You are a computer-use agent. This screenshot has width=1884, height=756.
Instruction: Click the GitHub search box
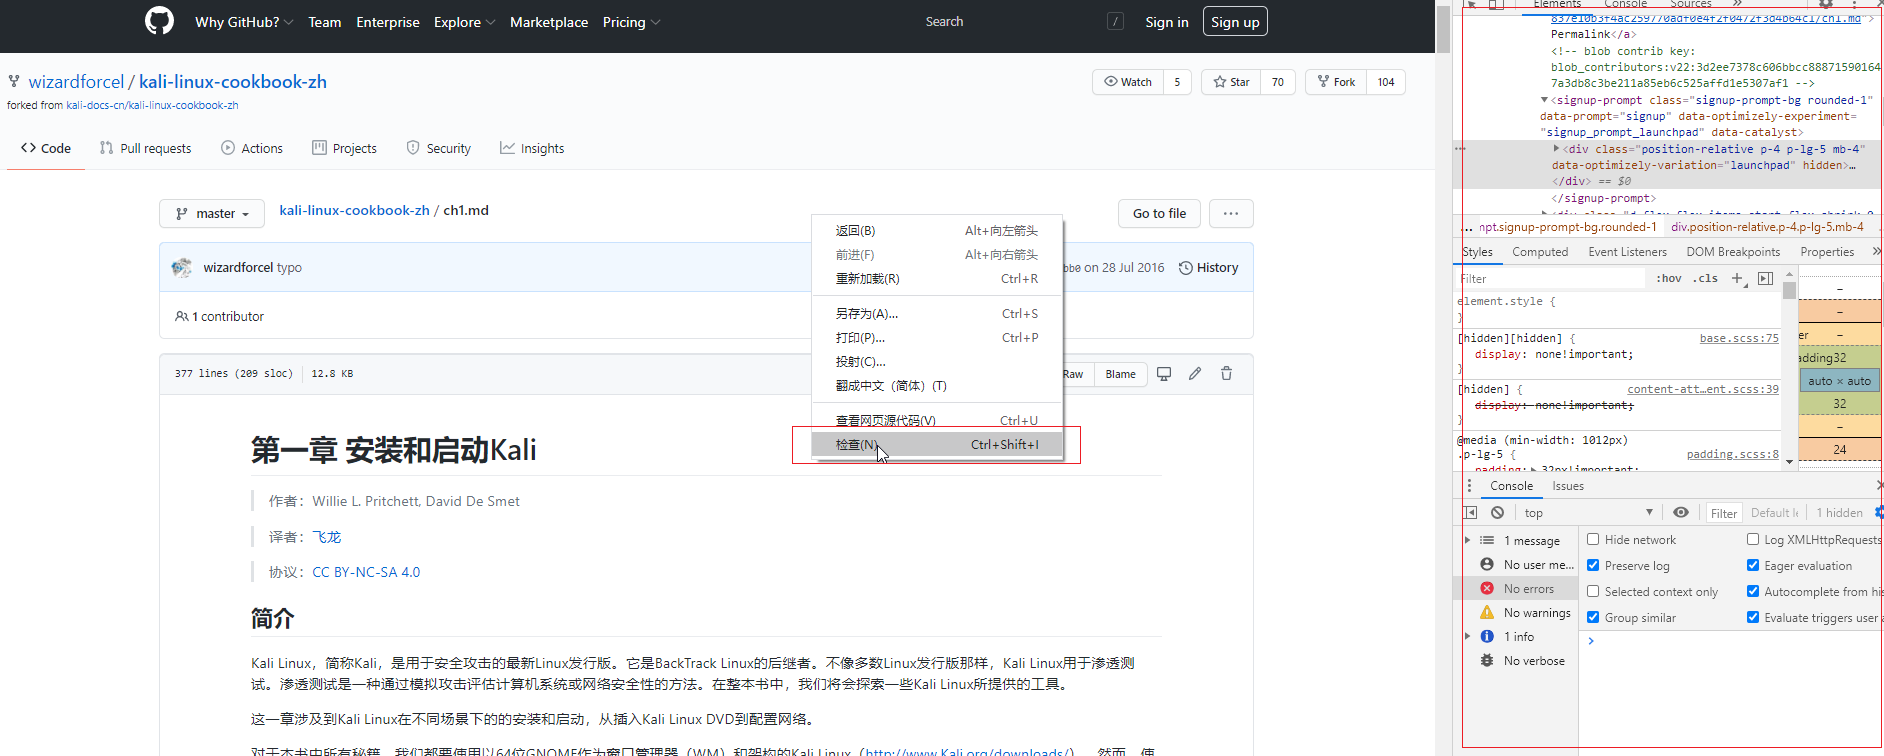coord(1026,22)
